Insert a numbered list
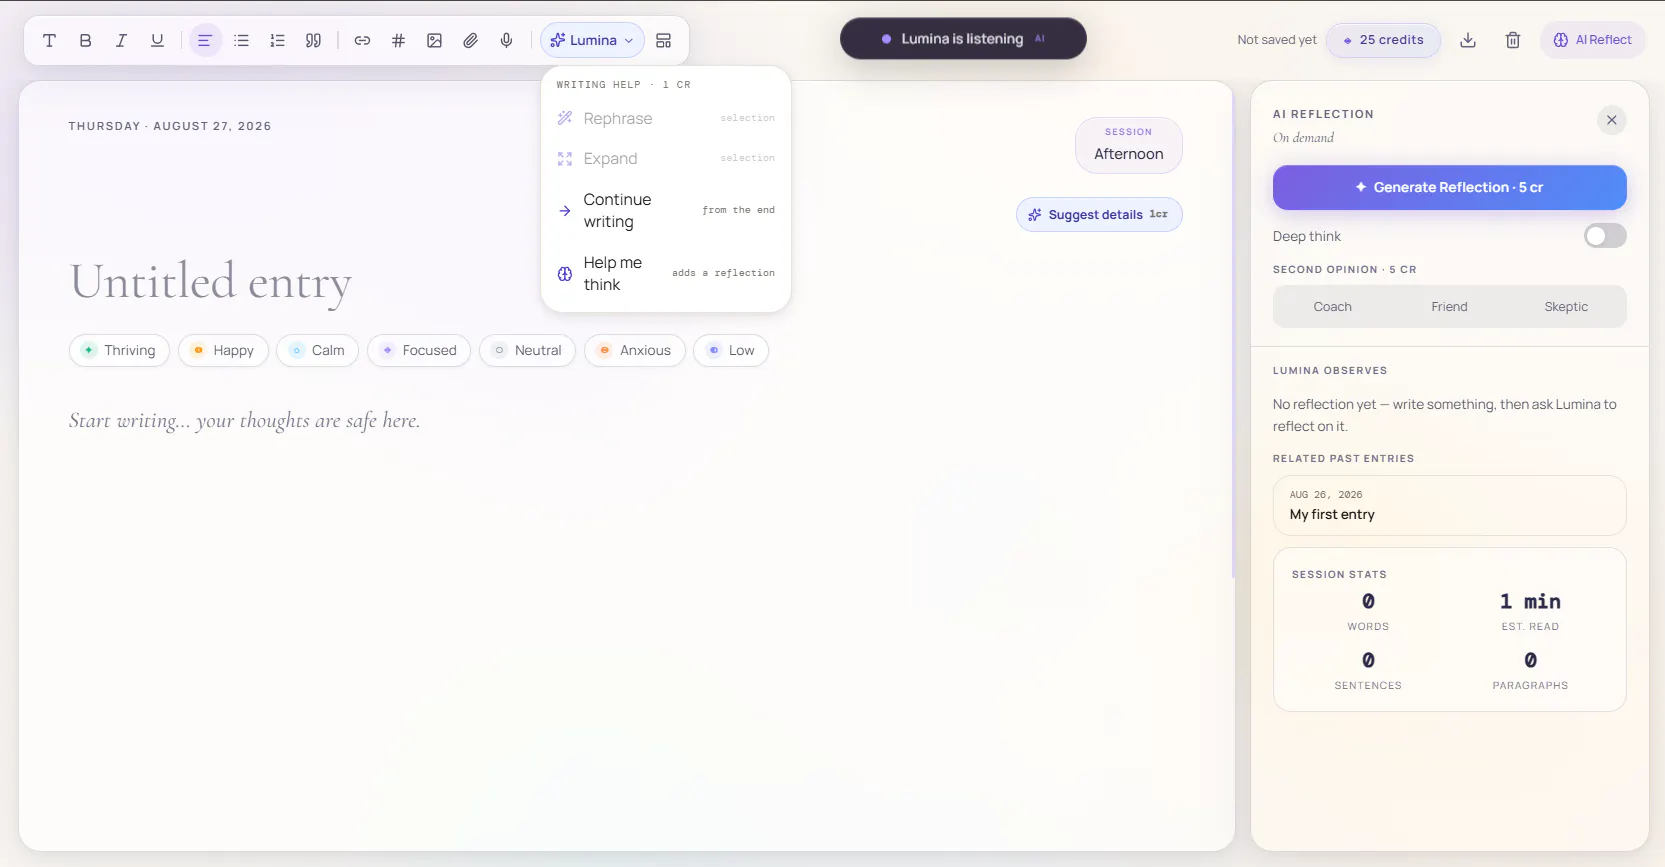Screen dimensions: 1665x867 (x=277, y=41)
